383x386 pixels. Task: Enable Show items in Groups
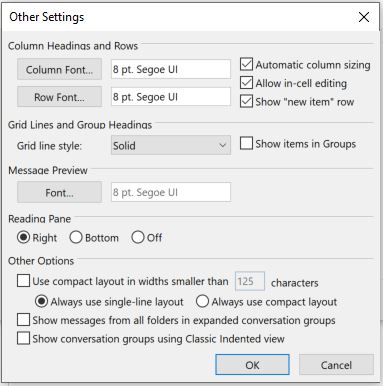(x=246, y=143)
